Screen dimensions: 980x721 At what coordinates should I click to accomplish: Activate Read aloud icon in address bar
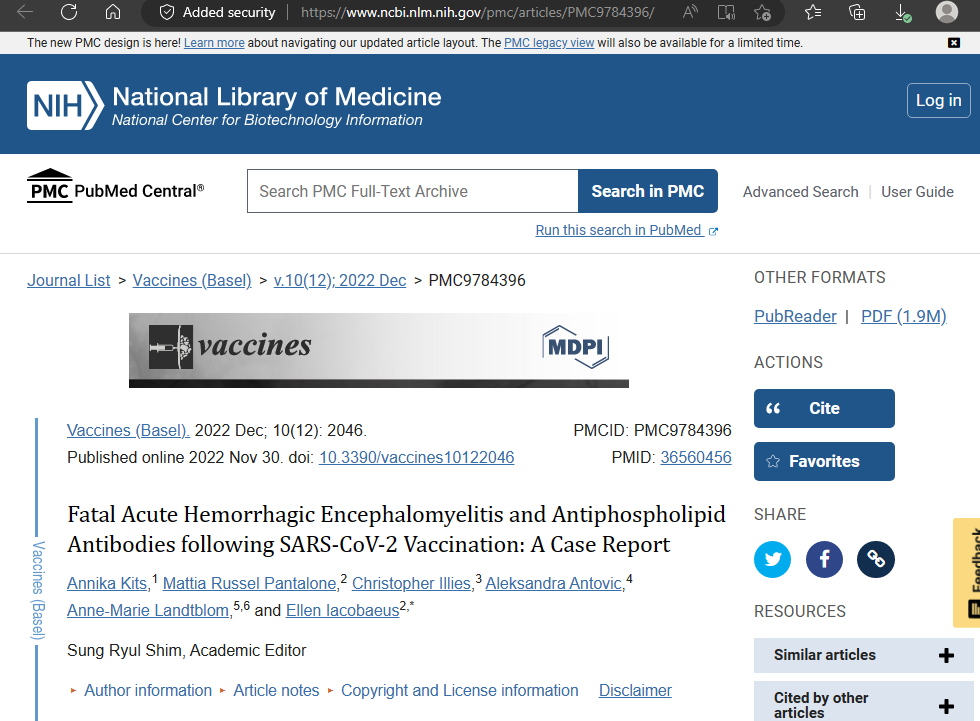(690, 12)
